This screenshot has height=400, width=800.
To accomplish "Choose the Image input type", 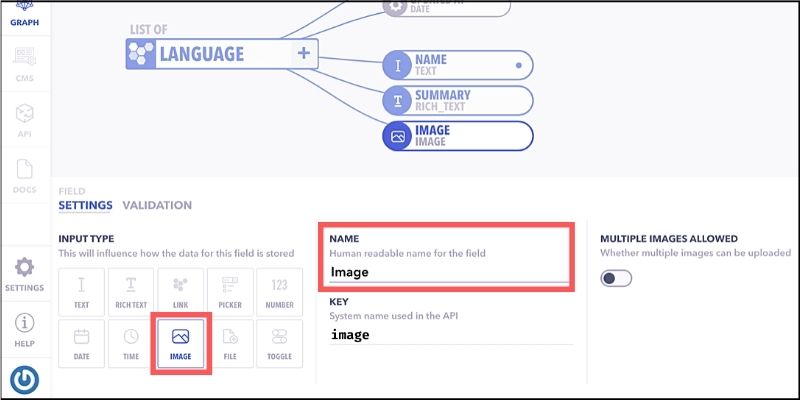I will tap(181, 343).
